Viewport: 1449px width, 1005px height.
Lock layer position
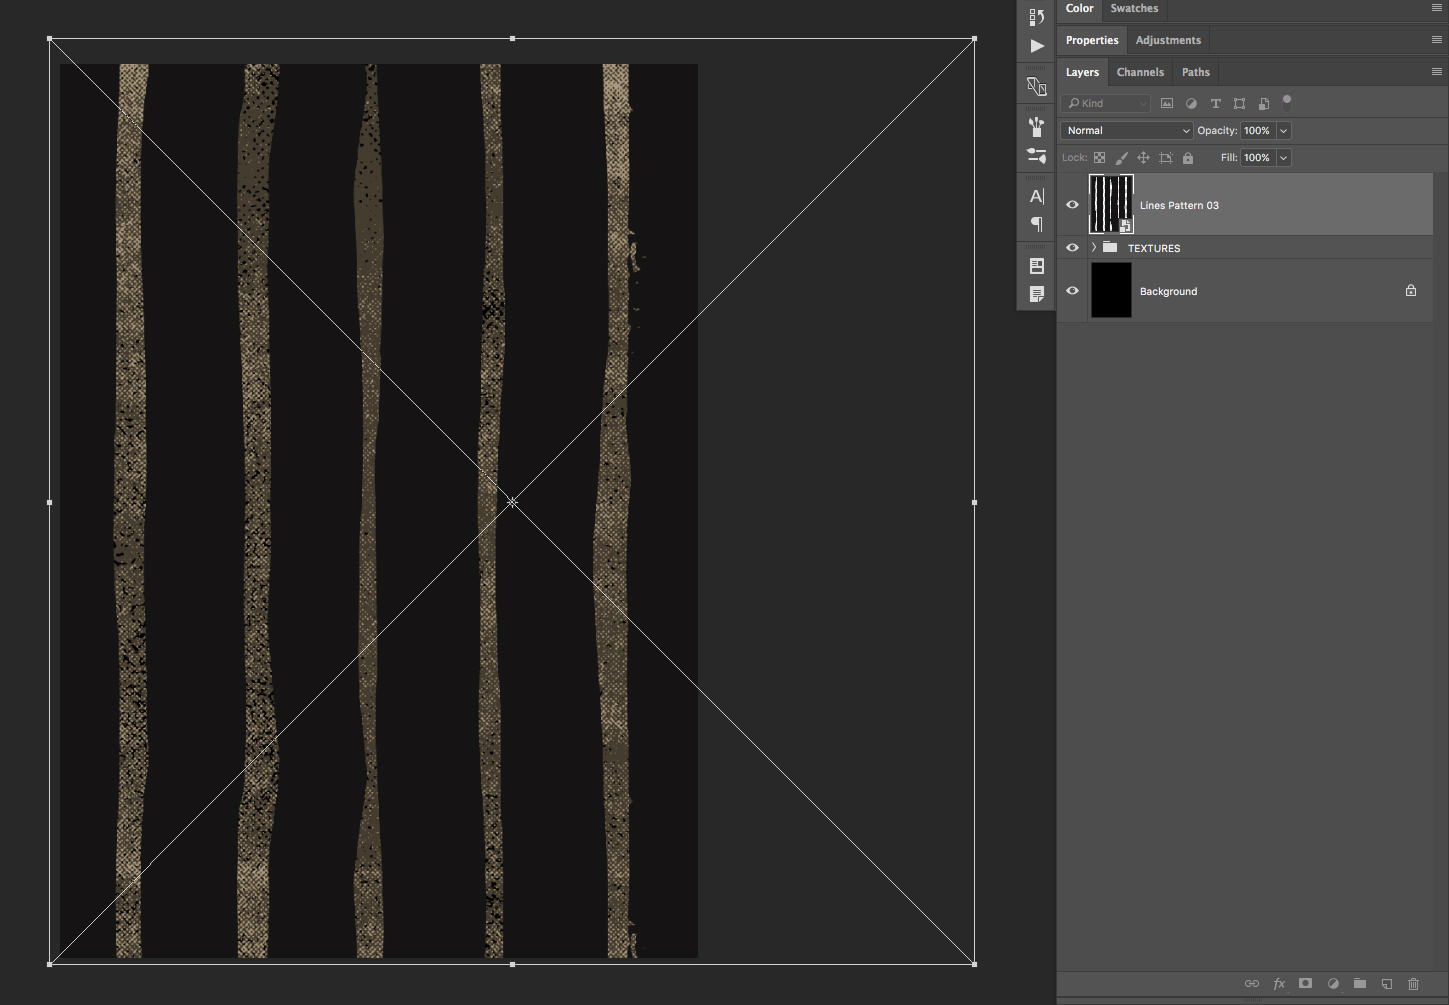click(1143, 158)
